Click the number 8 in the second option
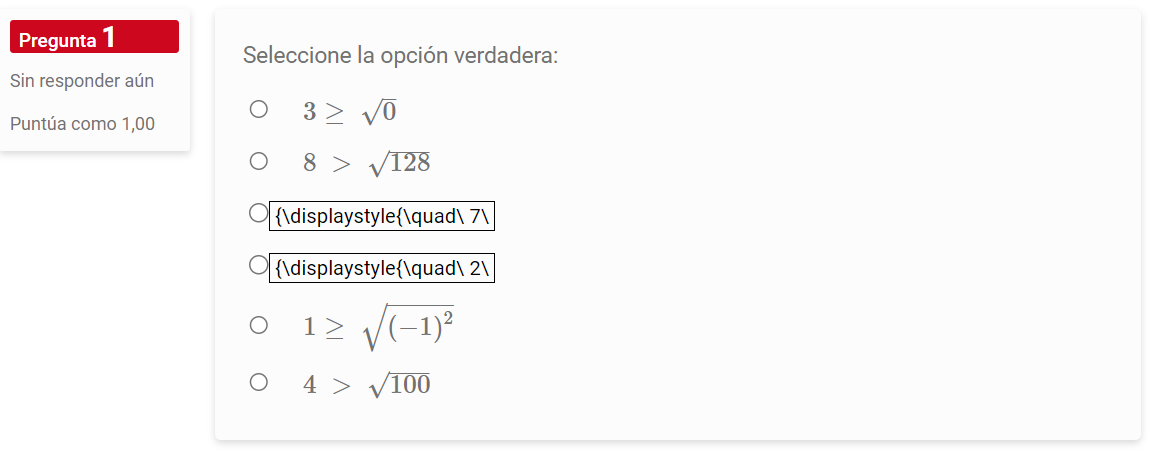 click(x=310, y=163)
